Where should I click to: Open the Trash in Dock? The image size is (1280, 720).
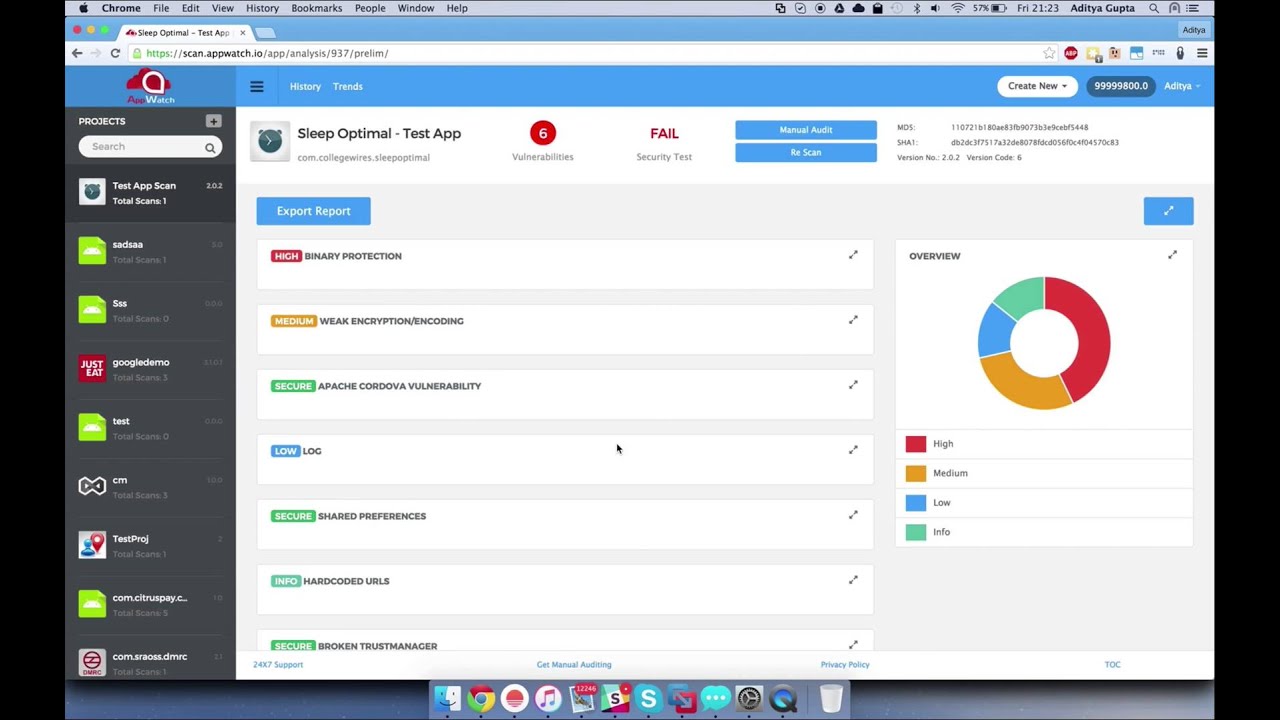(x=831, y=698)
